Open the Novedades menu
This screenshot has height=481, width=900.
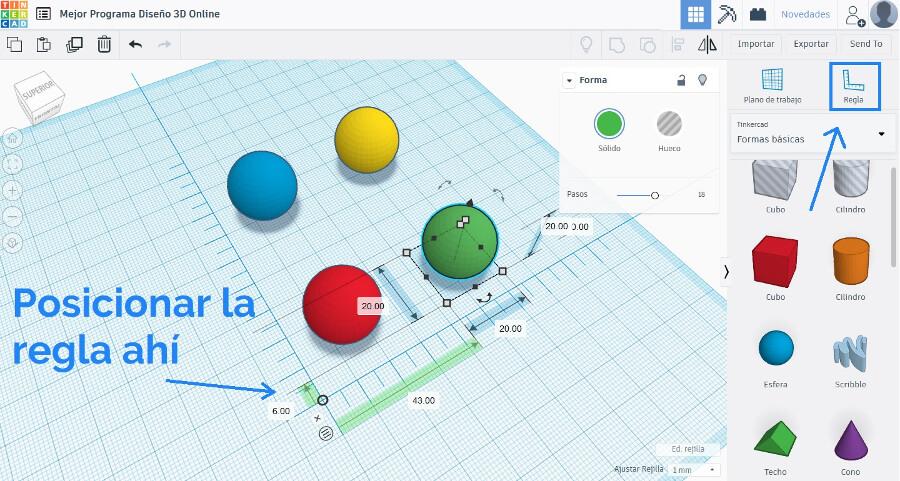pyautogui.click(x=805, y=15)
